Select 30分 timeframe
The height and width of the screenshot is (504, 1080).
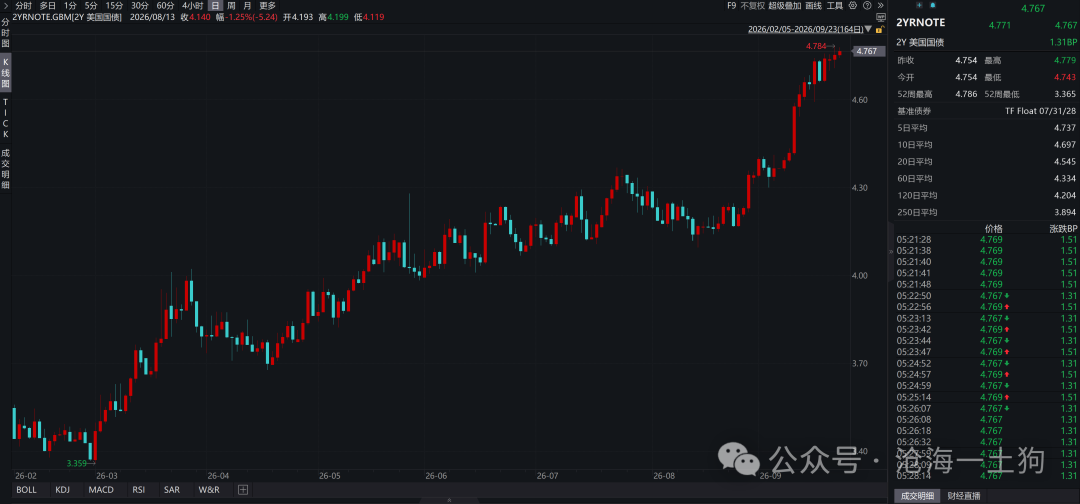[x=140, y=6]
